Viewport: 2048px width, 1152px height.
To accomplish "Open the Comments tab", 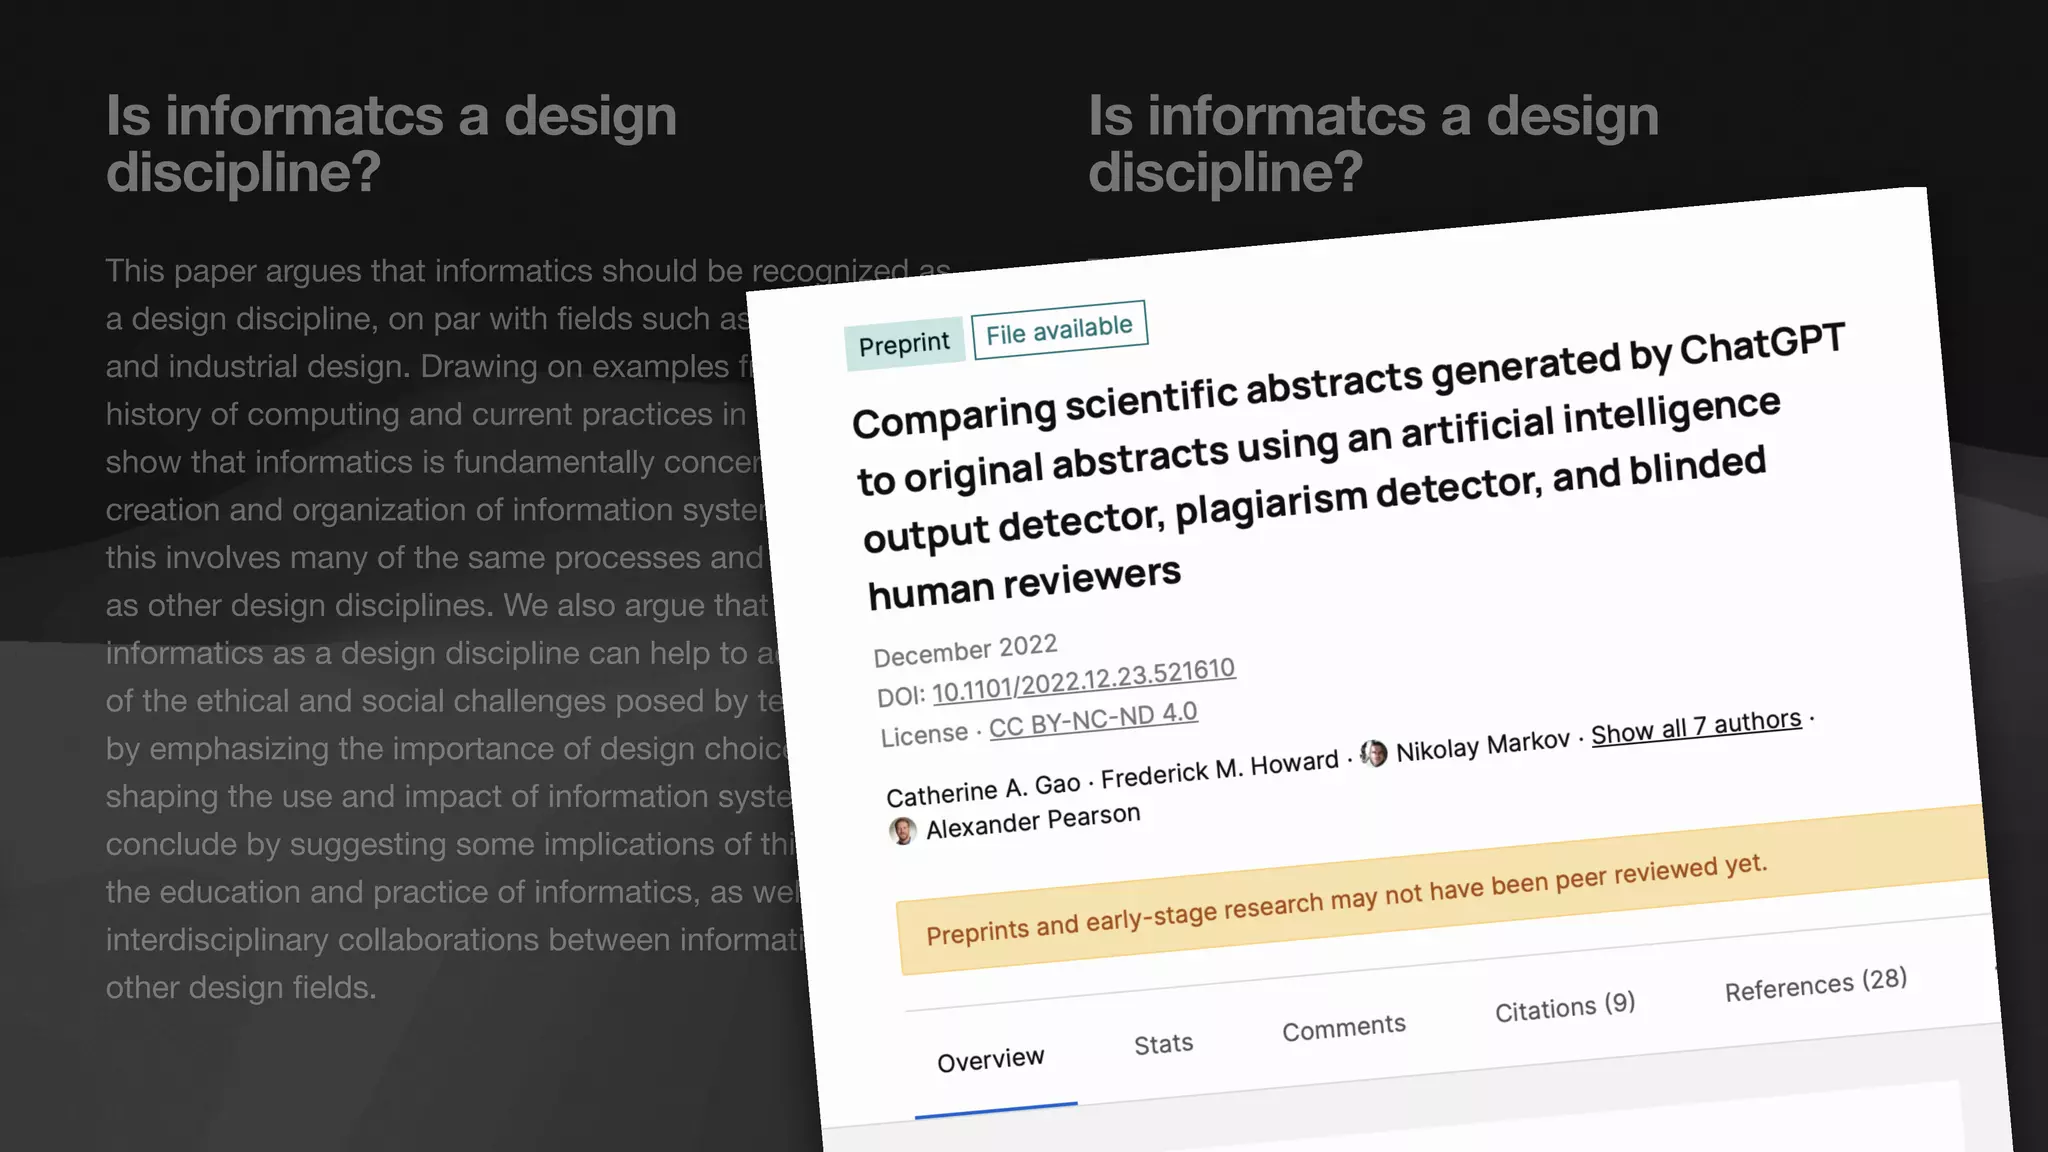I will [x=1344, y=1028].
